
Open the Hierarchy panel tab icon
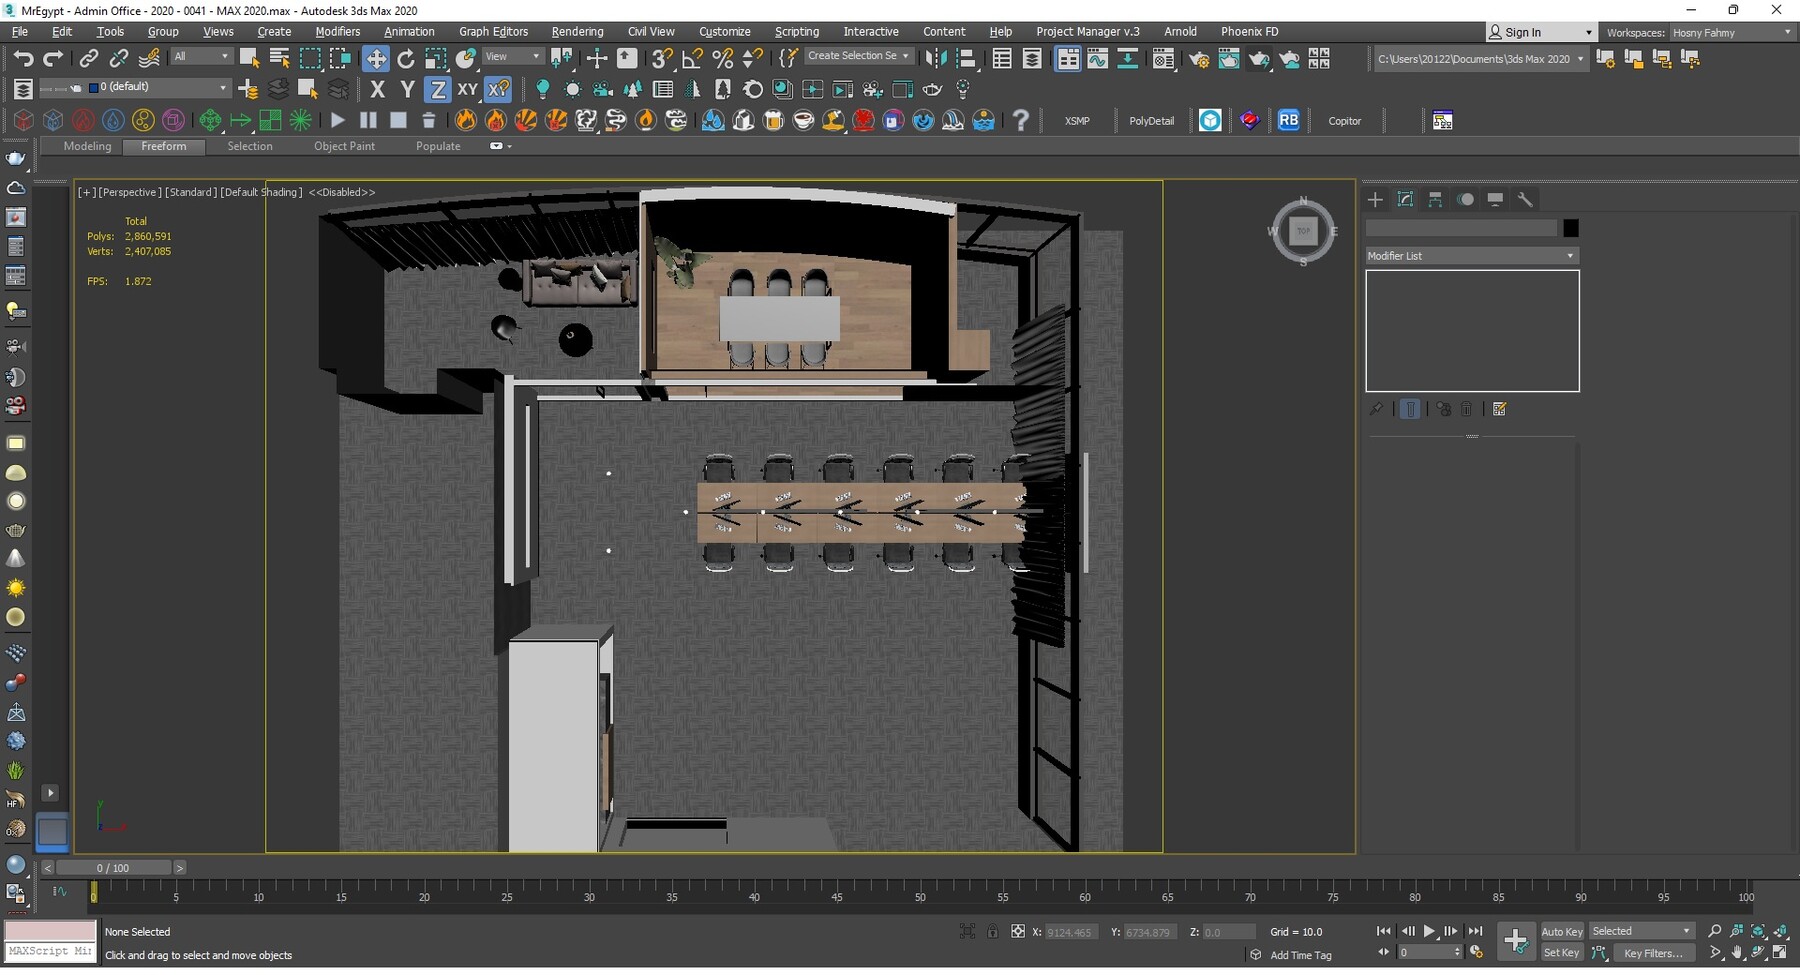(1435, 200)
